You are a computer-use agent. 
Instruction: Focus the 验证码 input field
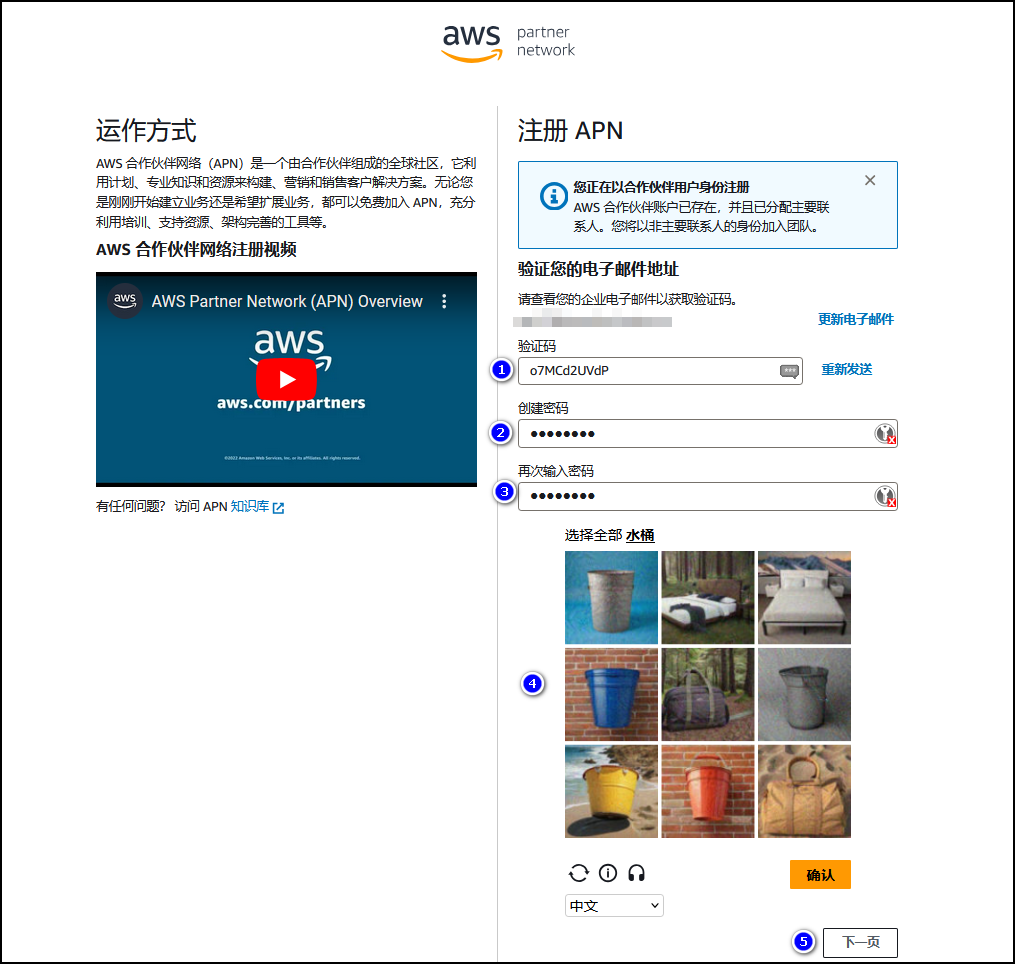tap(660, 371)
